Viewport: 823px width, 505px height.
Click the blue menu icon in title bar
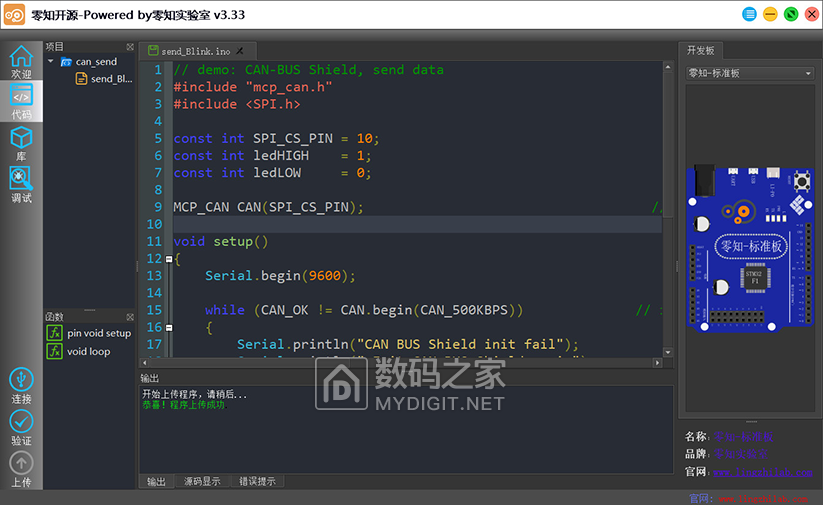pyautogui.click(x=750, y=15)
